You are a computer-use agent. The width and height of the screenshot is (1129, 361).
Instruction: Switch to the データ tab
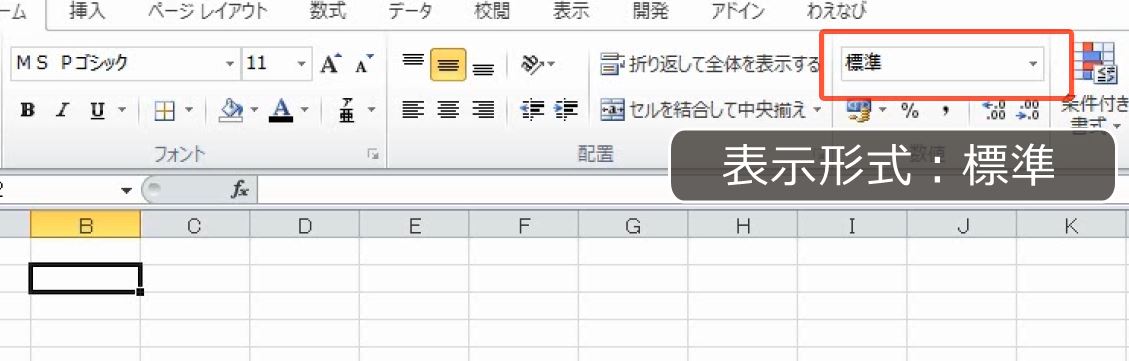(410, 12)
